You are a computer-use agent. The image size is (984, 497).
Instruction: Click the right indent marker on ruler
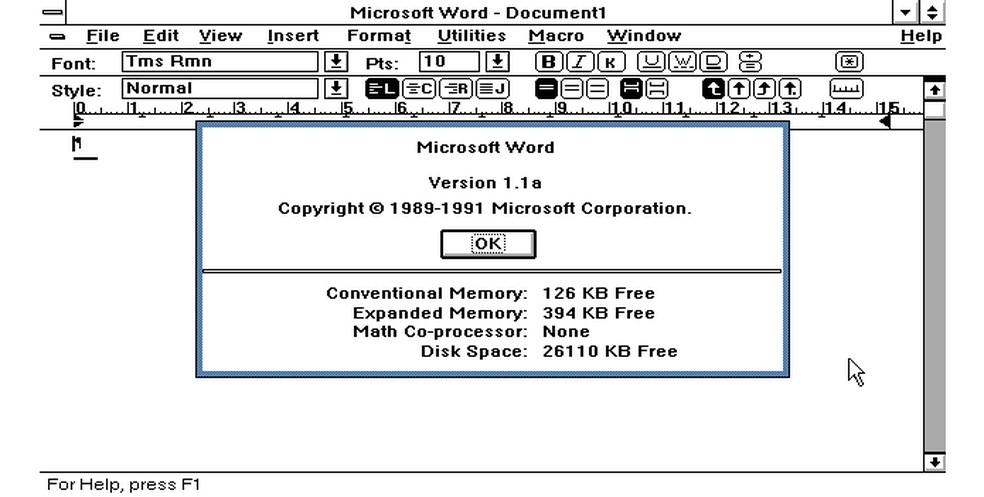(x=884, y=121)
